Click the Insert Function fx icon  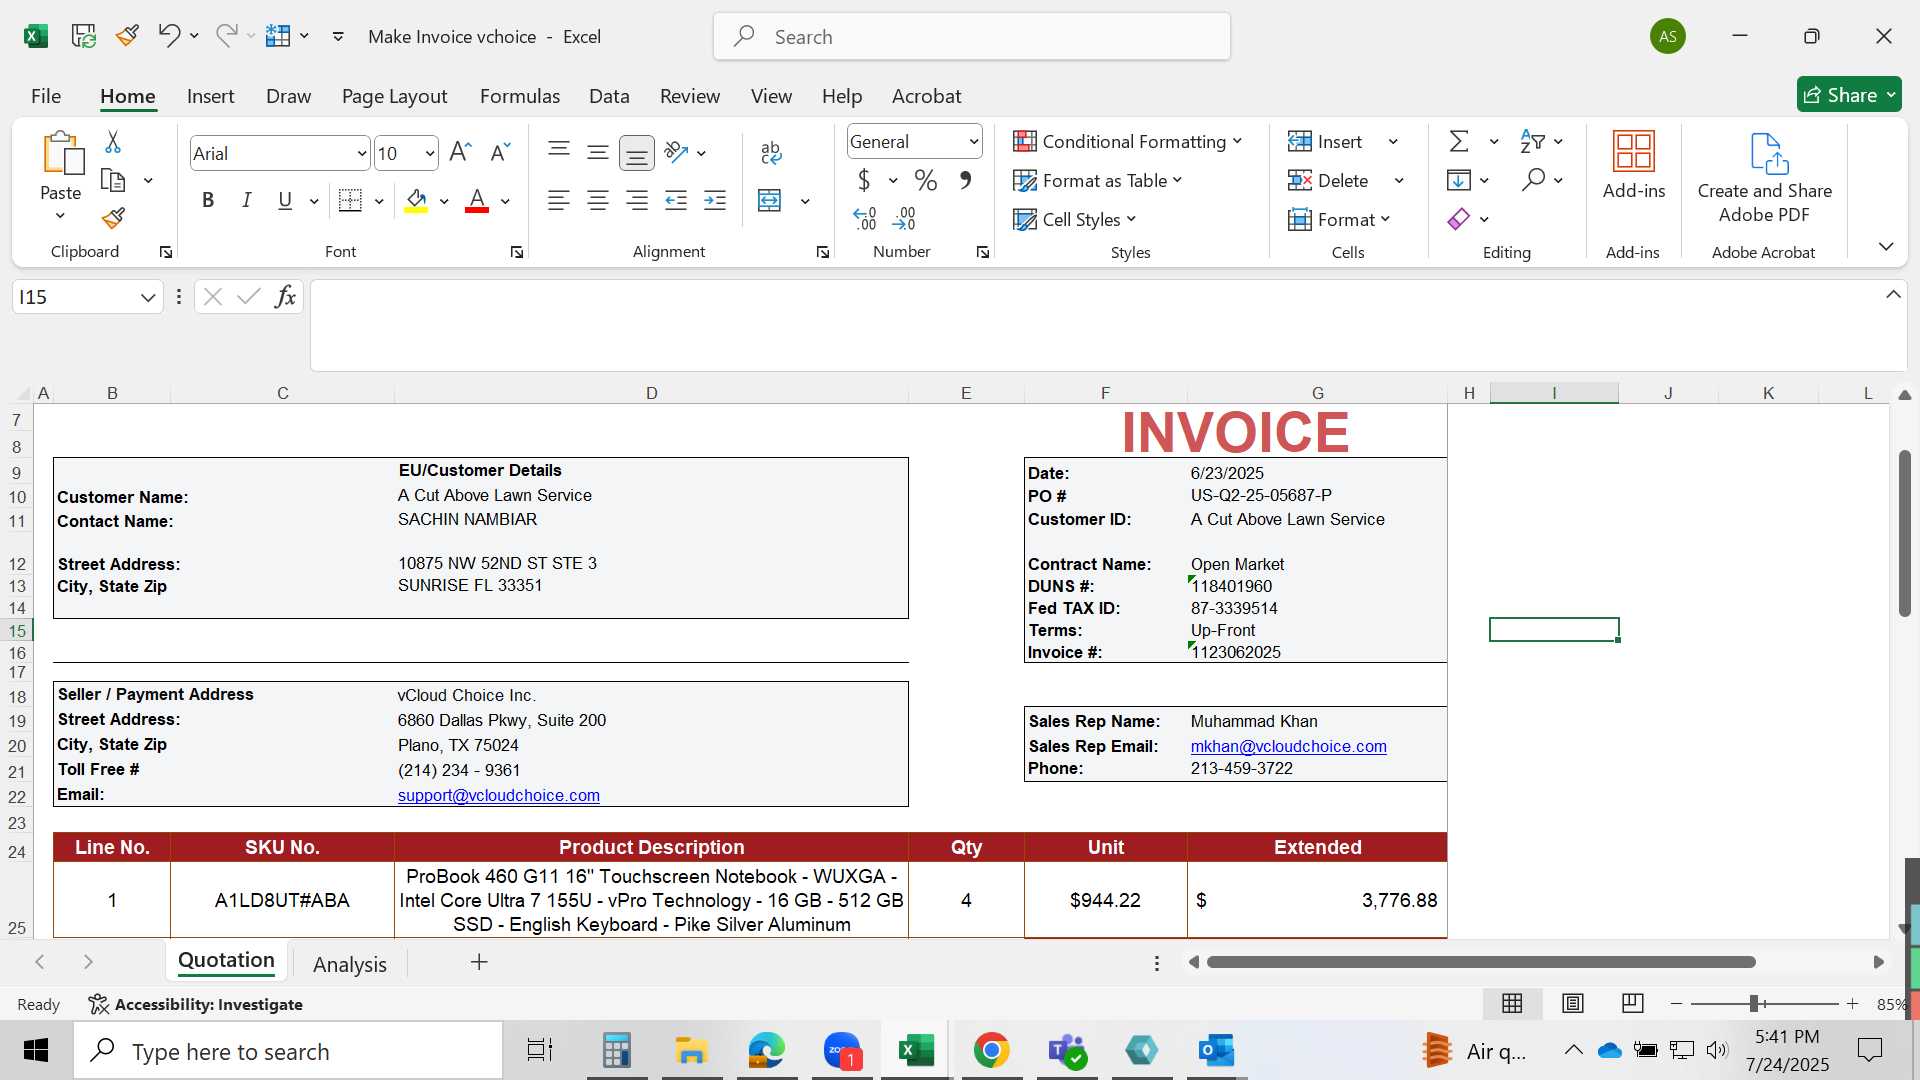point(285,296)
